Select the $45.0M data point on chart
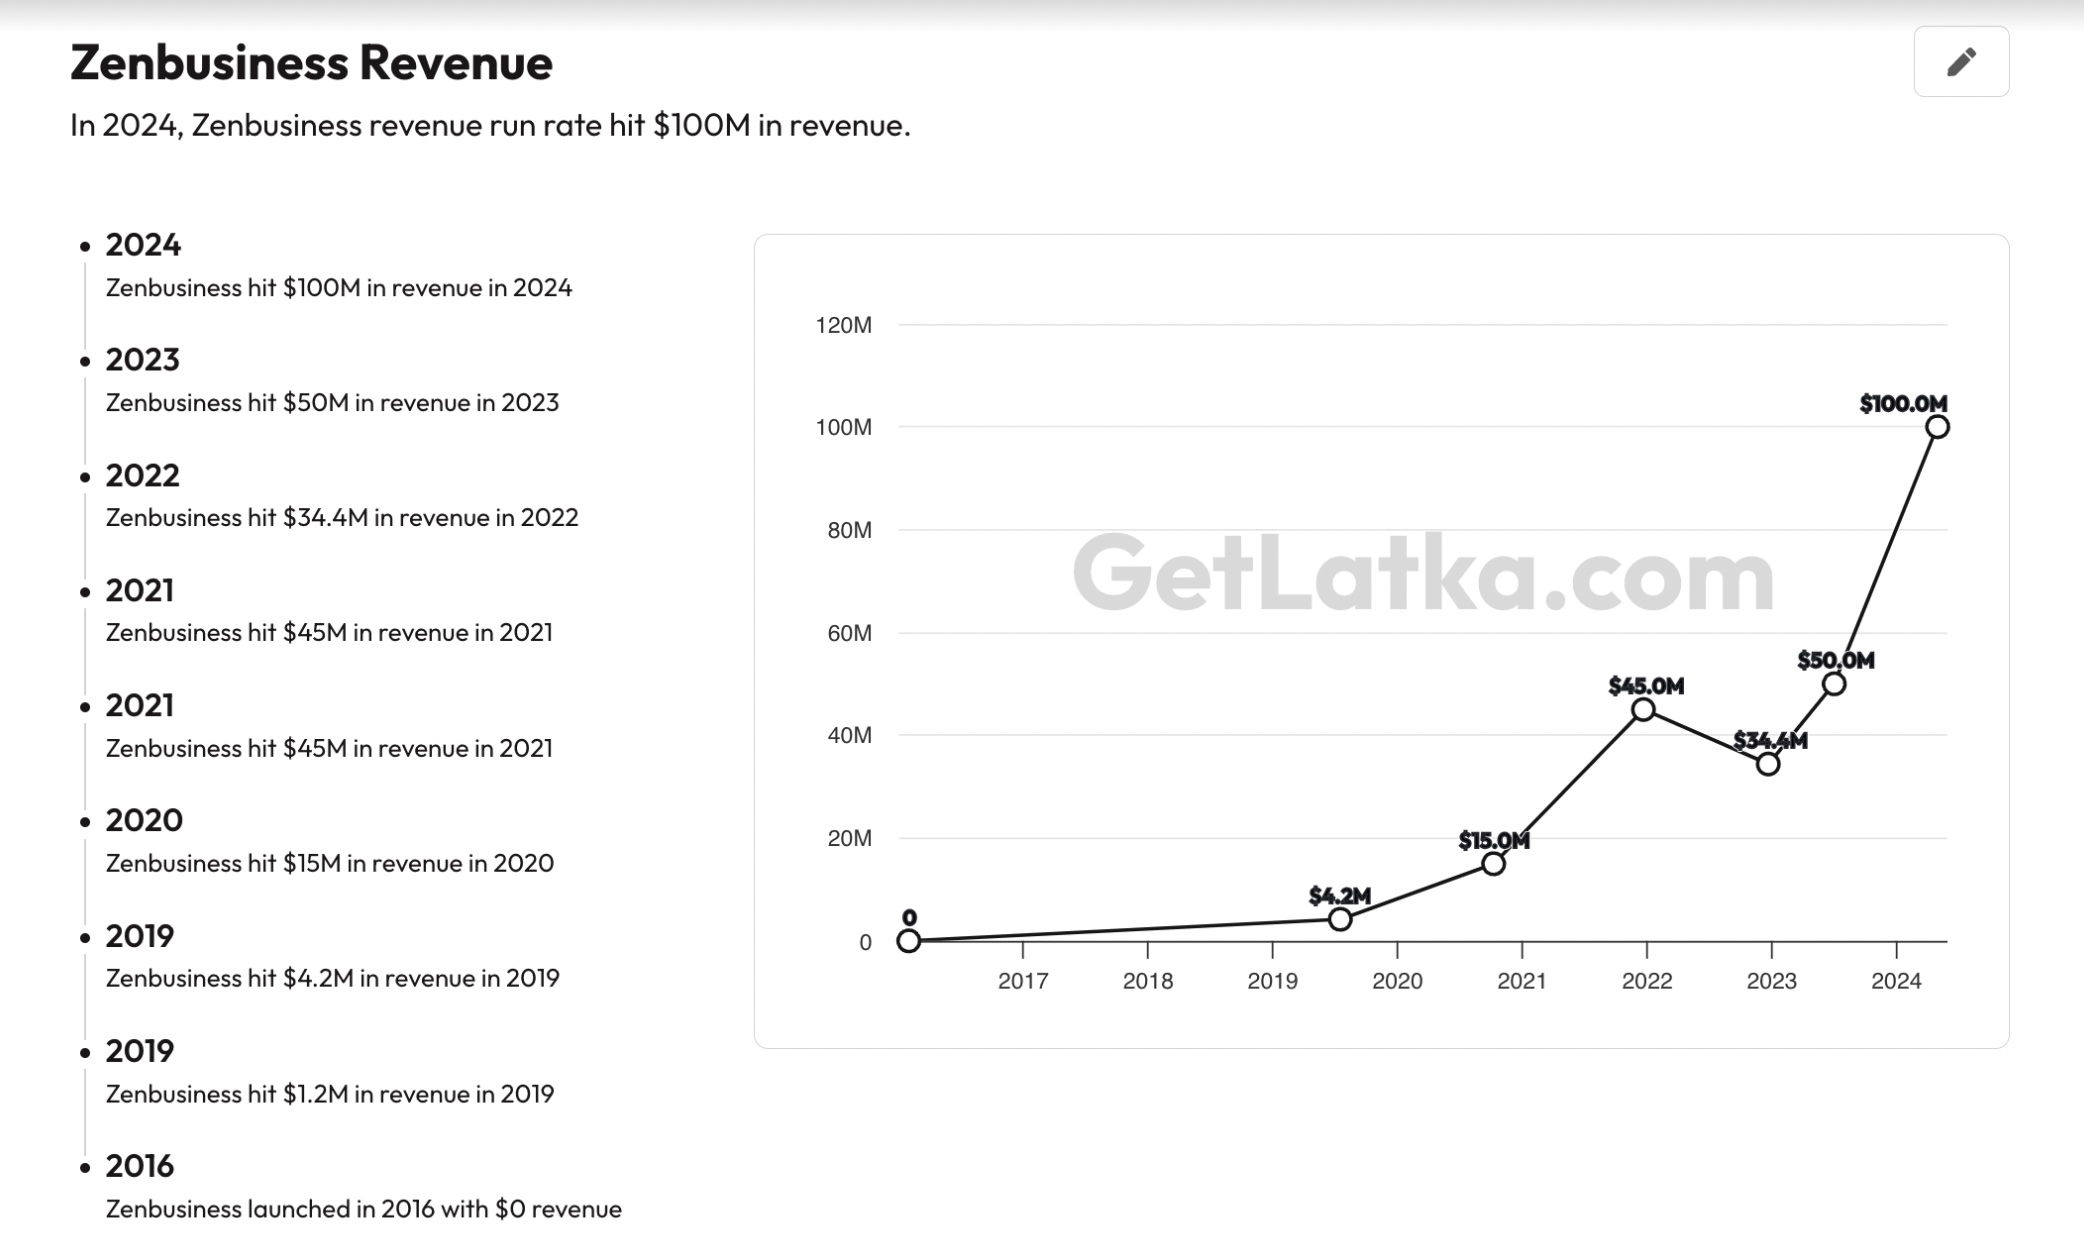 coord(1643,710)
